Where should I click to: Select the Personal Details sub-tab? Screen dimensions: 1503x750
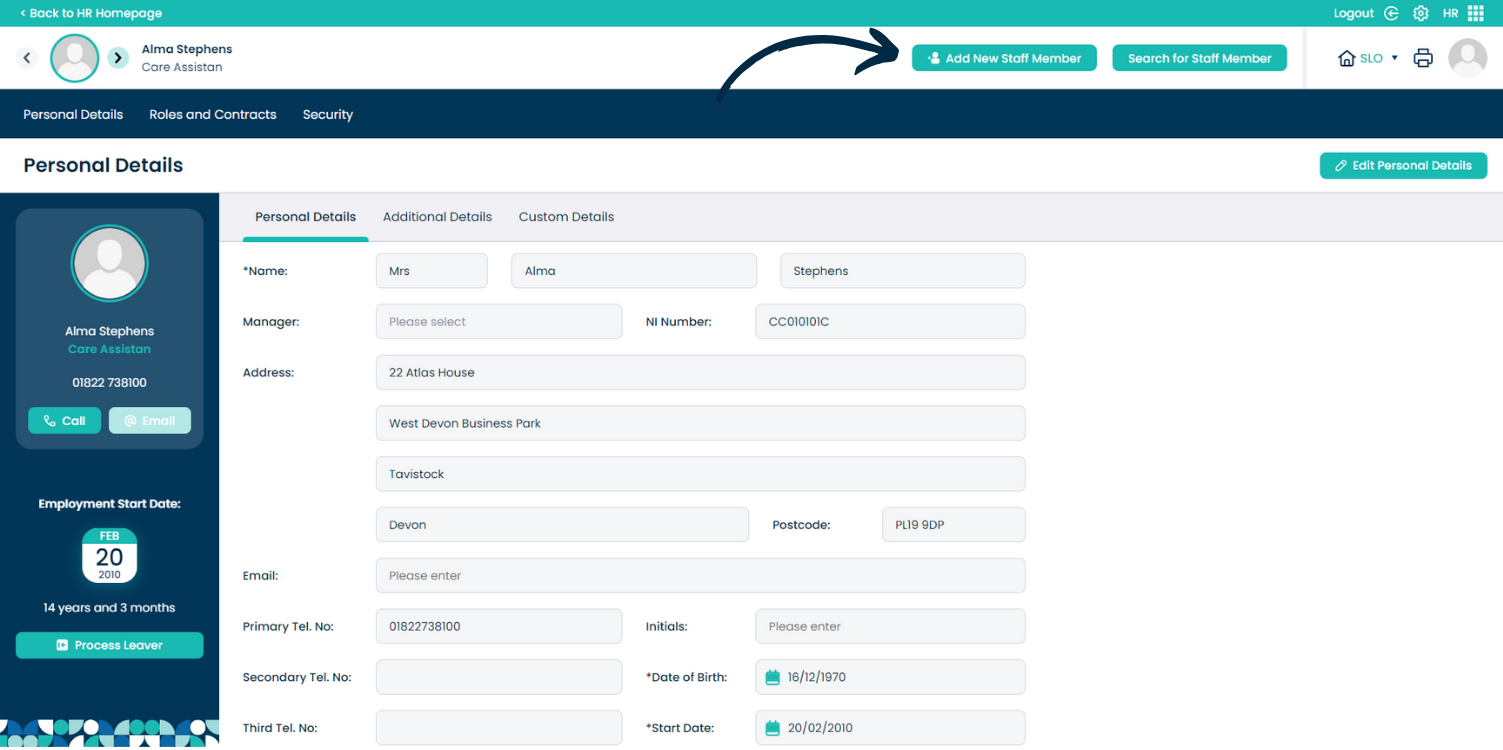tap(305, 217)
